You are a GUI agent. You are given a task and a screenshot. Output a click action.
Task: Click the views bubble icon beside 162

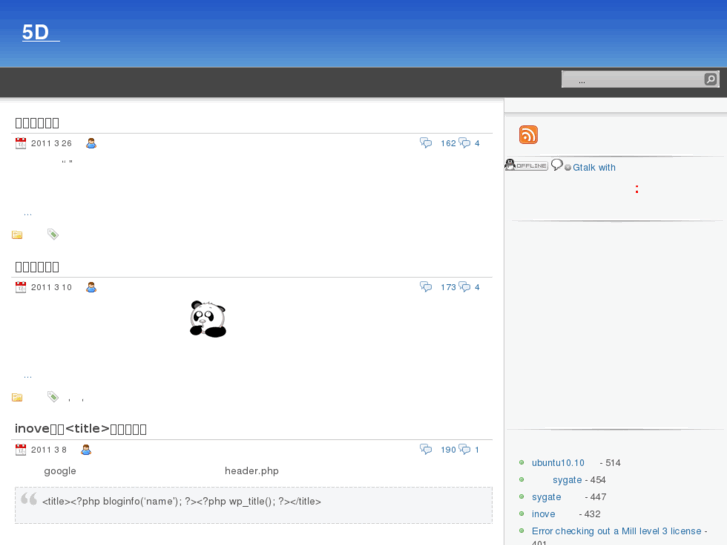coord(426,143)
